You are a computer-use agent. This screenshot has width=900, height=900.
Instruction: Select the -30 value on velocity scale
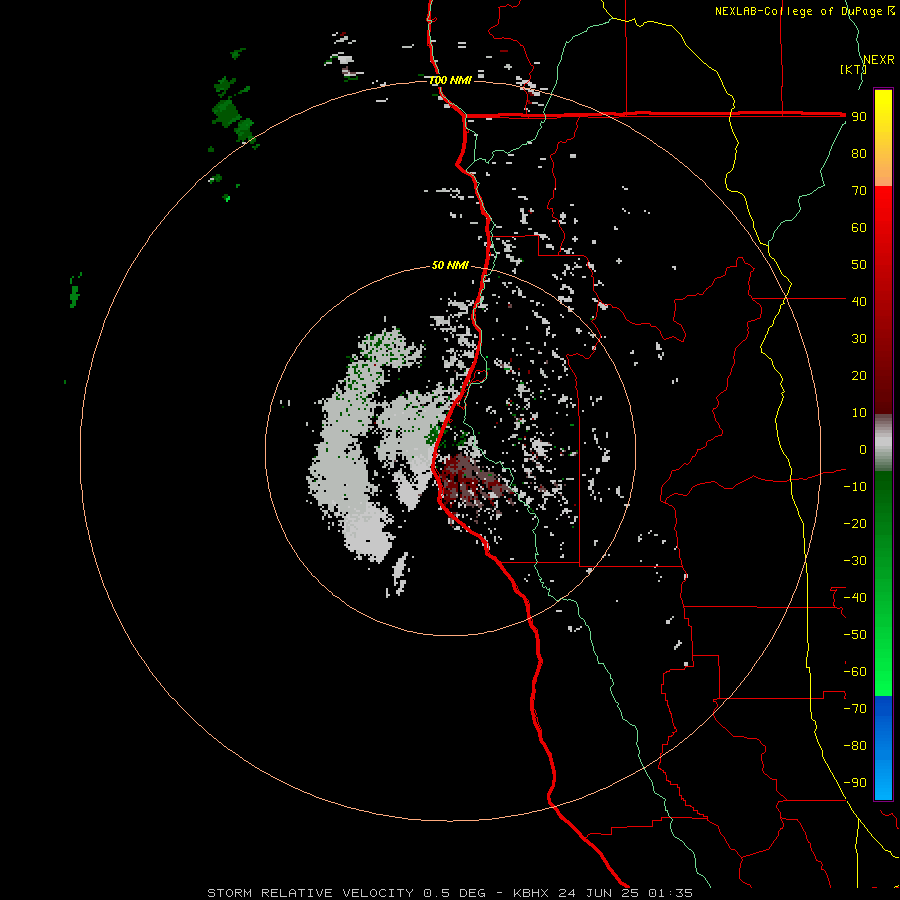855,561
